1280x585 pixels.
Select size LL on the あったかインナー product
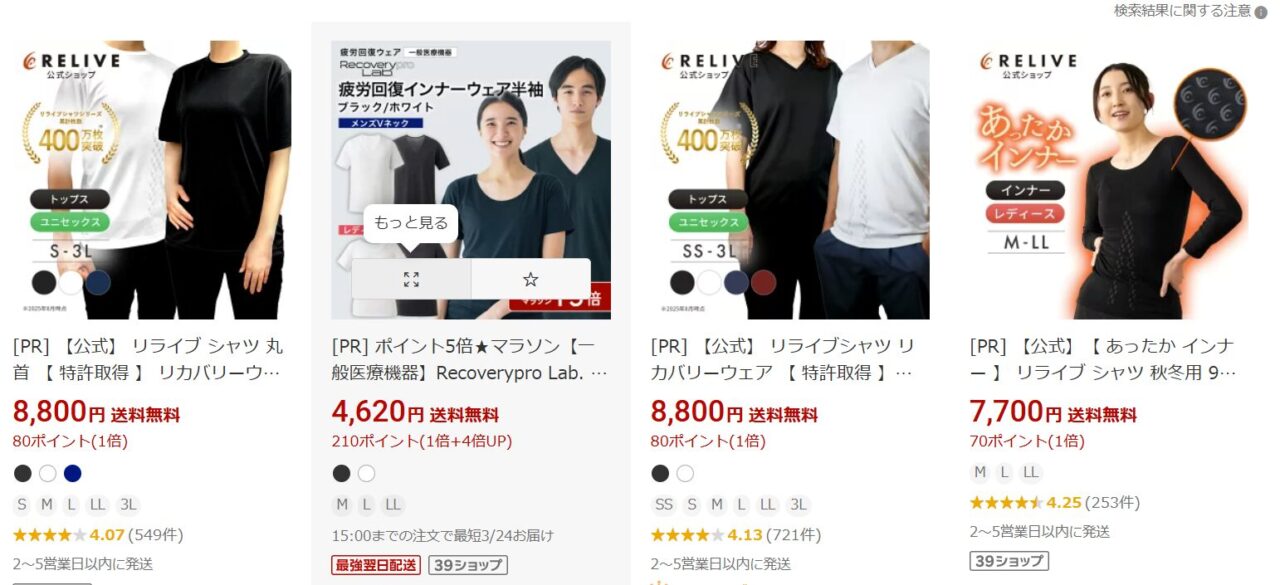pyautogui.click(x=1031, y=473)
